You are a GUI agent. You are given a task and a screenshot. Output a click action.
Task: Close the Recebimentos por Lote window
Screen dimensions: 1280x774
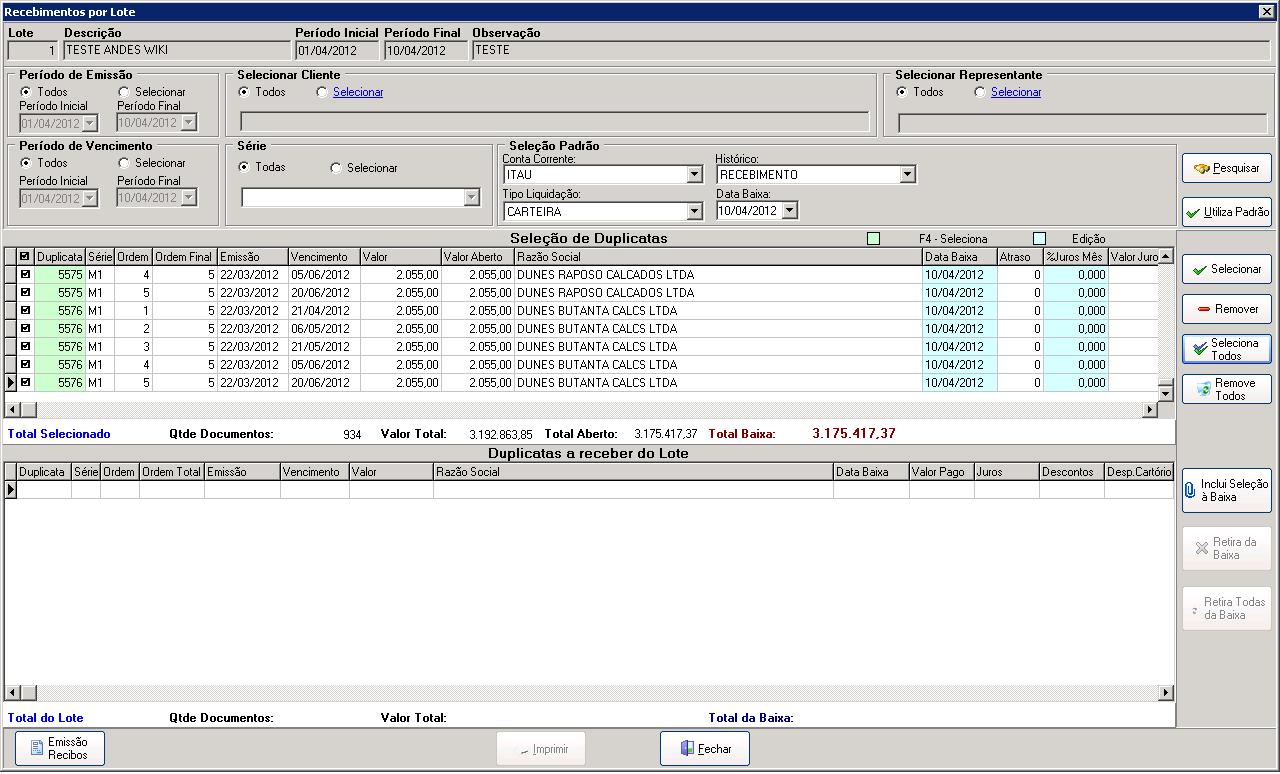(1266, 12)
